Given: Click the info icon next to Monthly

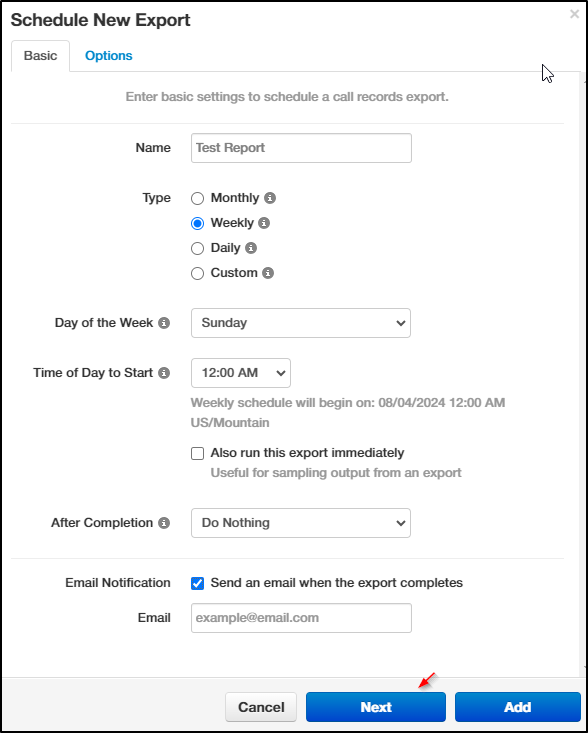Looking at the screenshot, I should [x=270, y=198].
